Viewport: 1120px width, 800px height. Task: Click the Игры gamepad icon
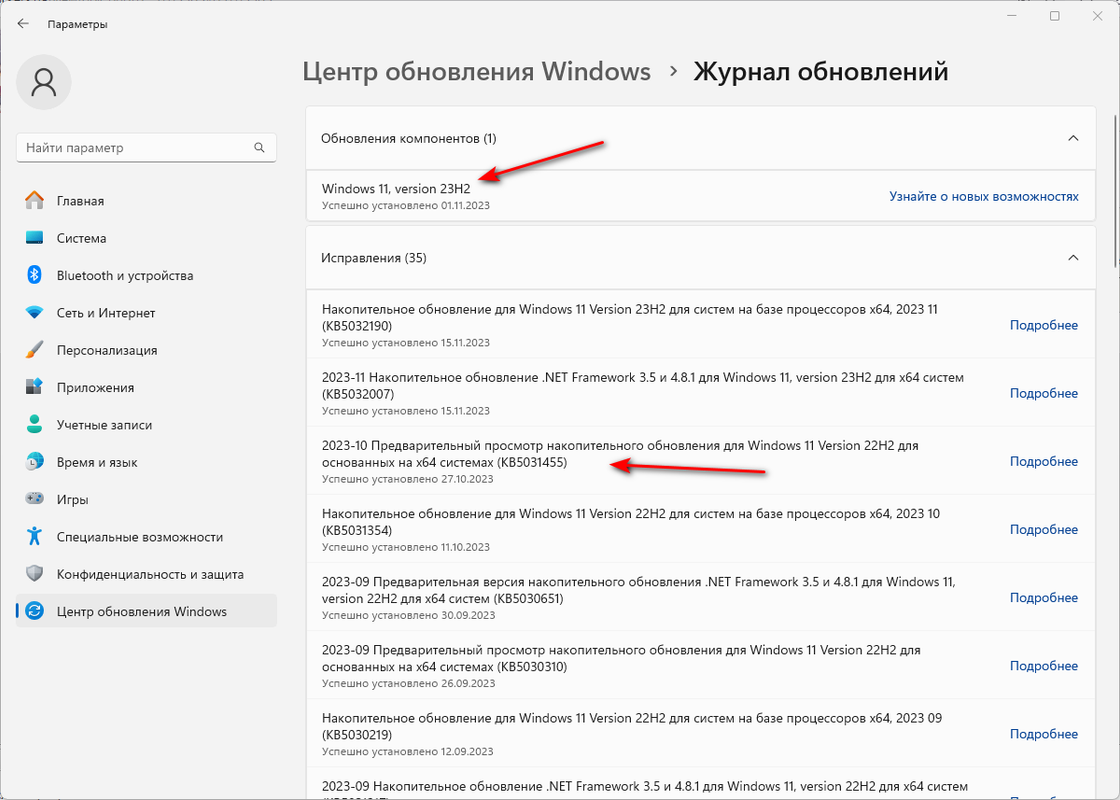click(x=34, y=499)
